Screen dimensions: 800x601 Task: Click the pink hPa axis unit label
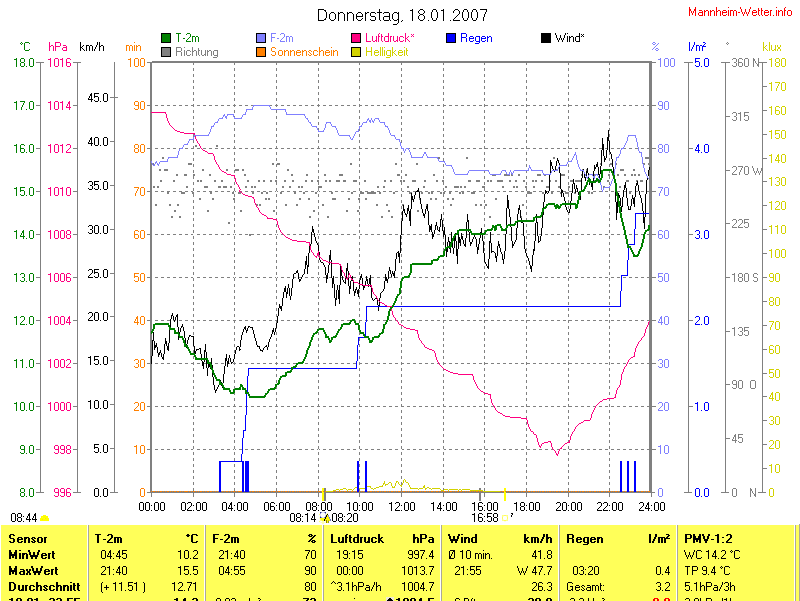coord(58,47)
